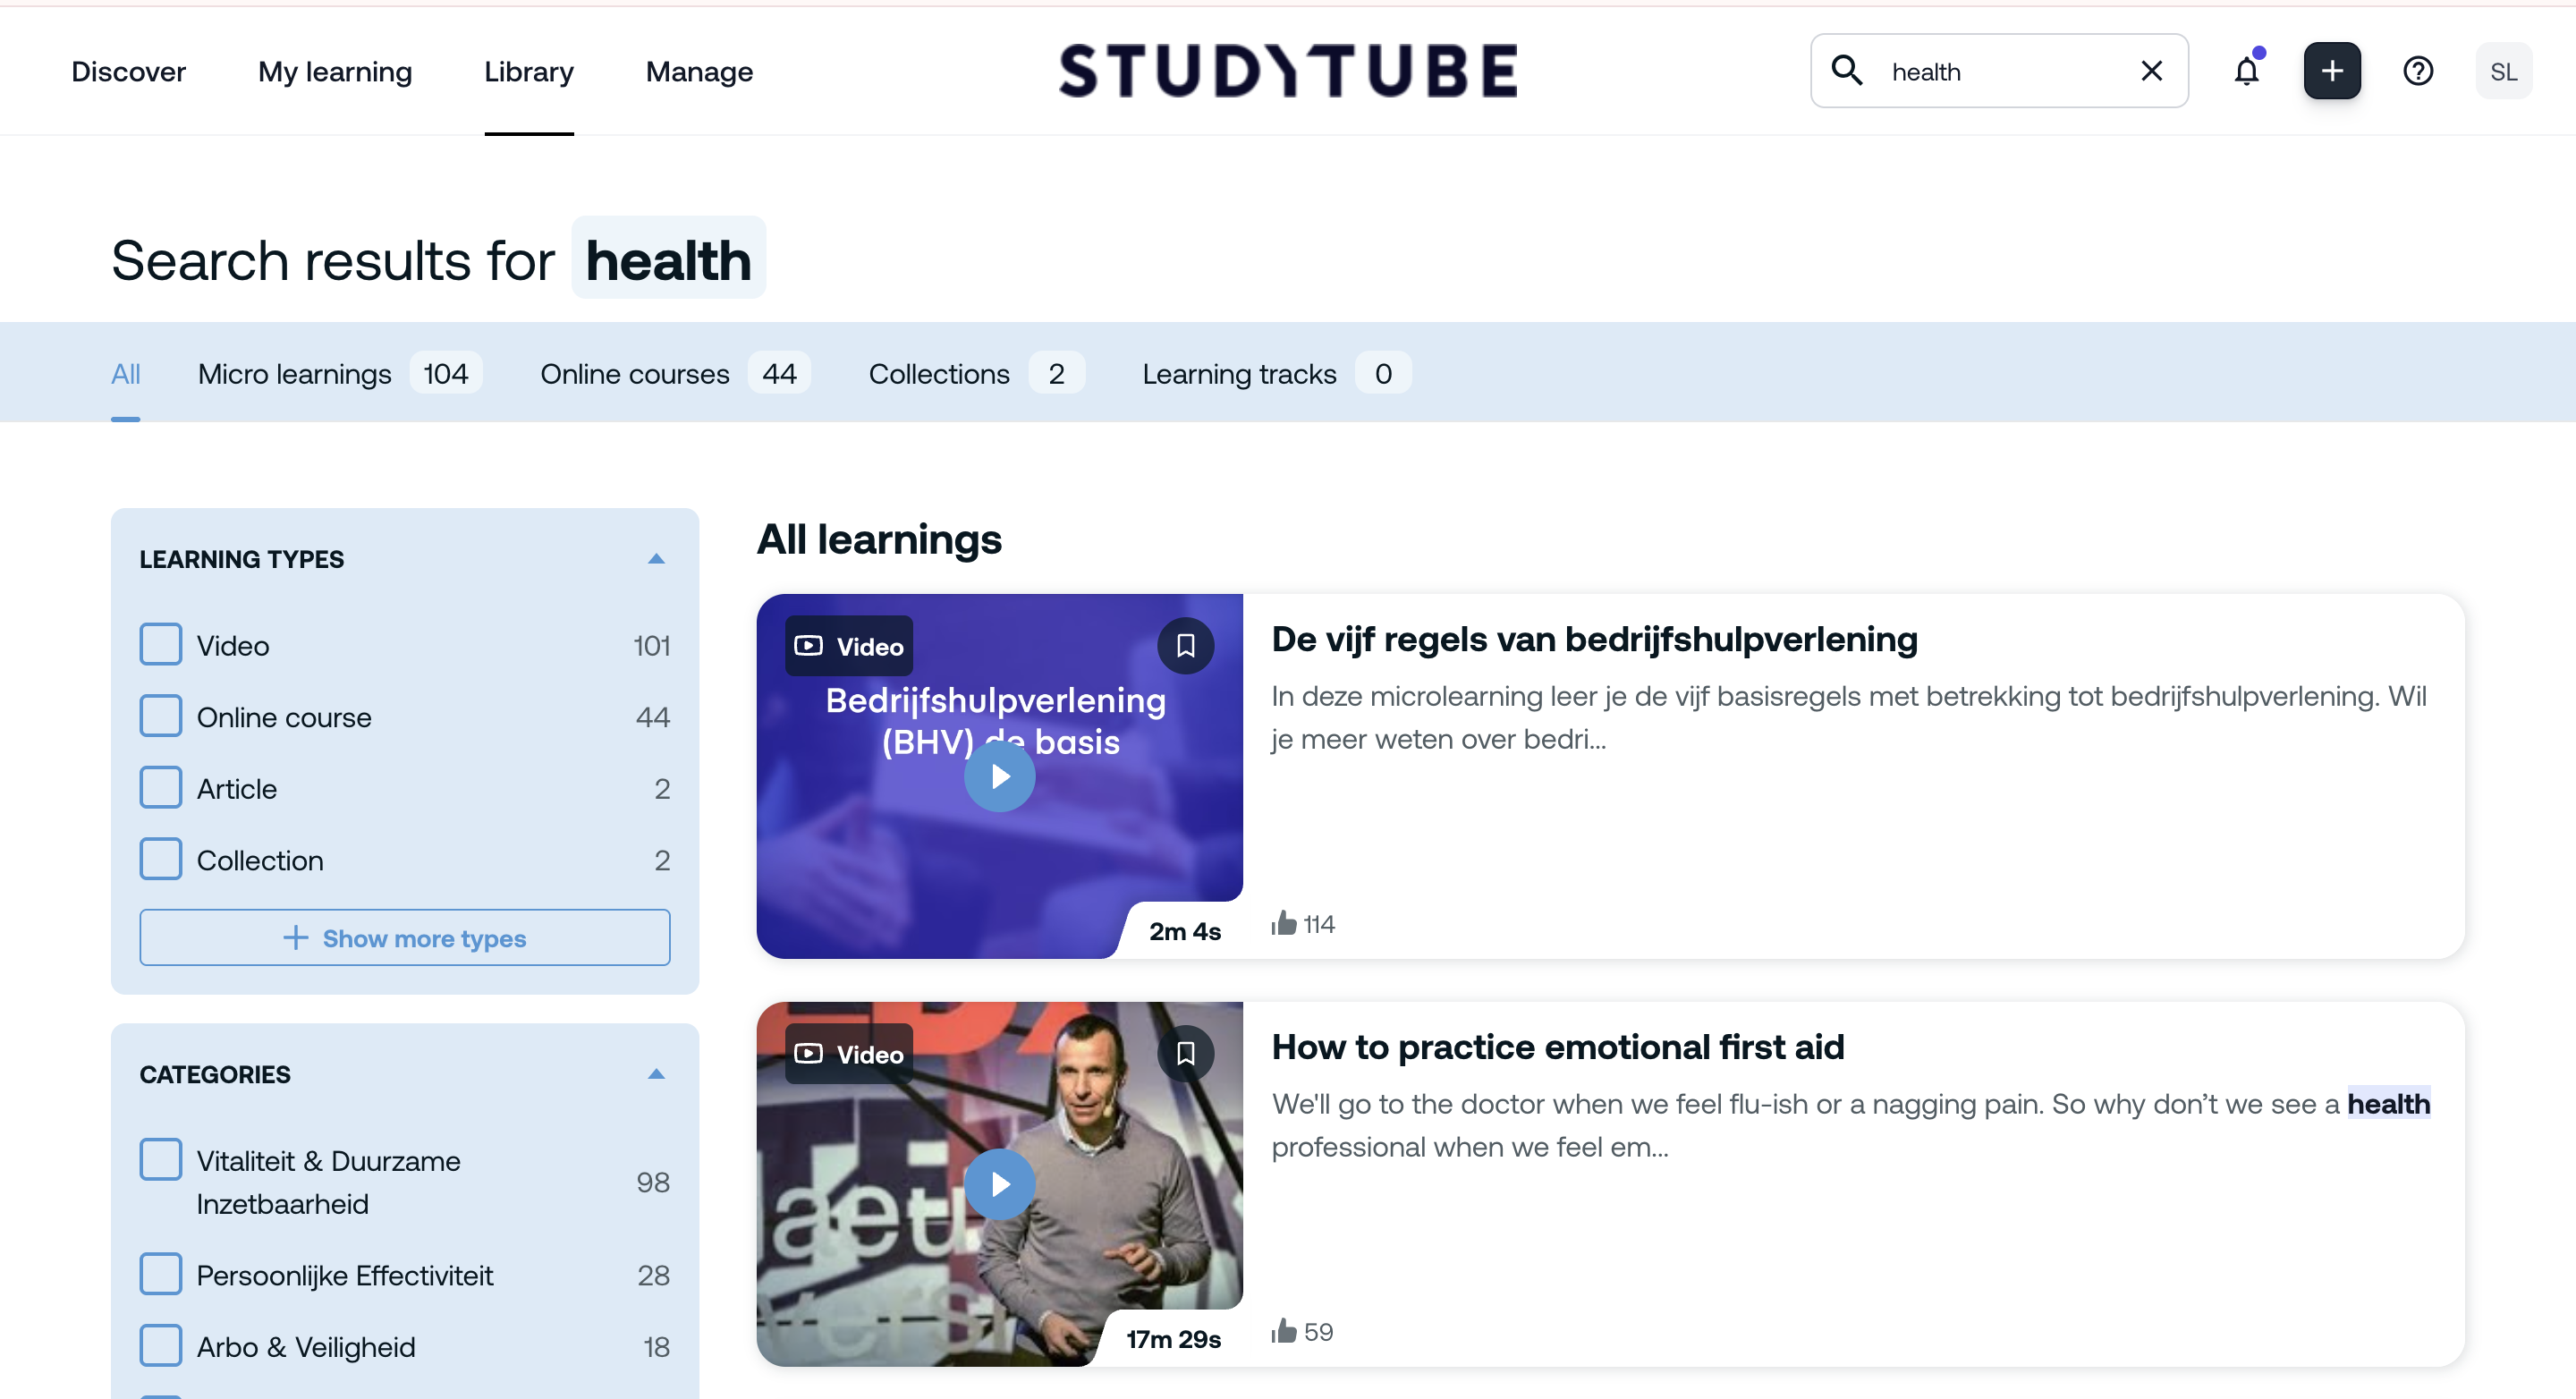
Task: Tick the Persoonlijke Effectiviteit category
Action: [x=161, y=1274]
